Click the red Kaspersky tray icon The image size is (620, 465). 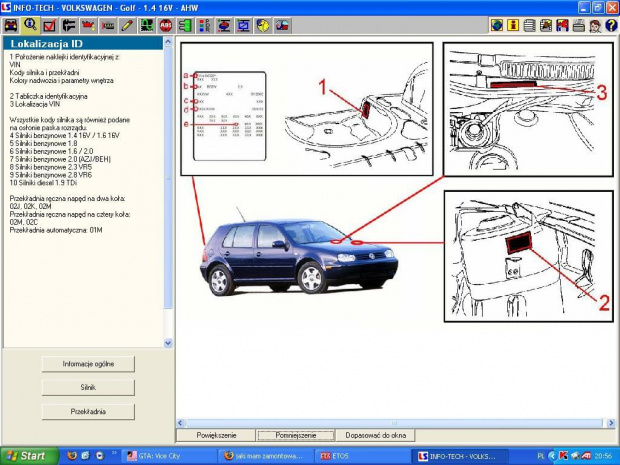coord(564,456)
